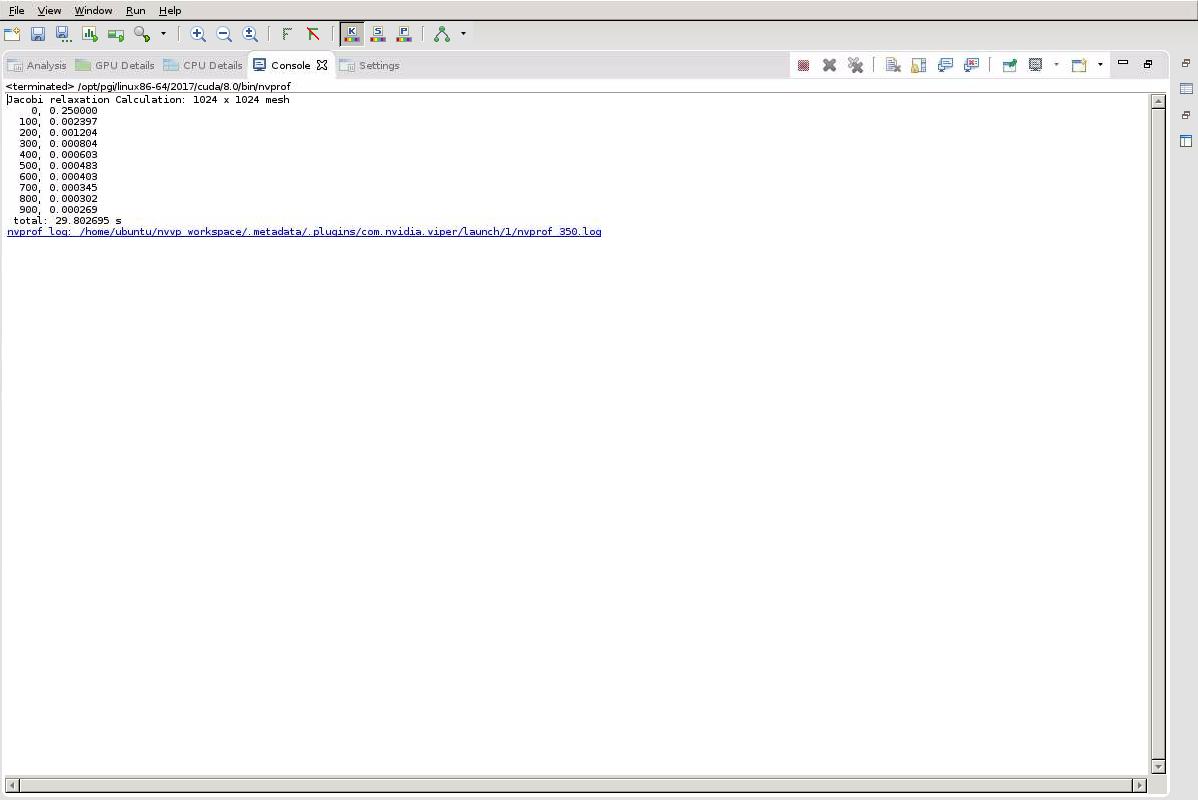The height and width of the screenshot is (800, 1198).
Task: Open dropdown arrow beside the green tree icon
Action: tap(463, 34)
